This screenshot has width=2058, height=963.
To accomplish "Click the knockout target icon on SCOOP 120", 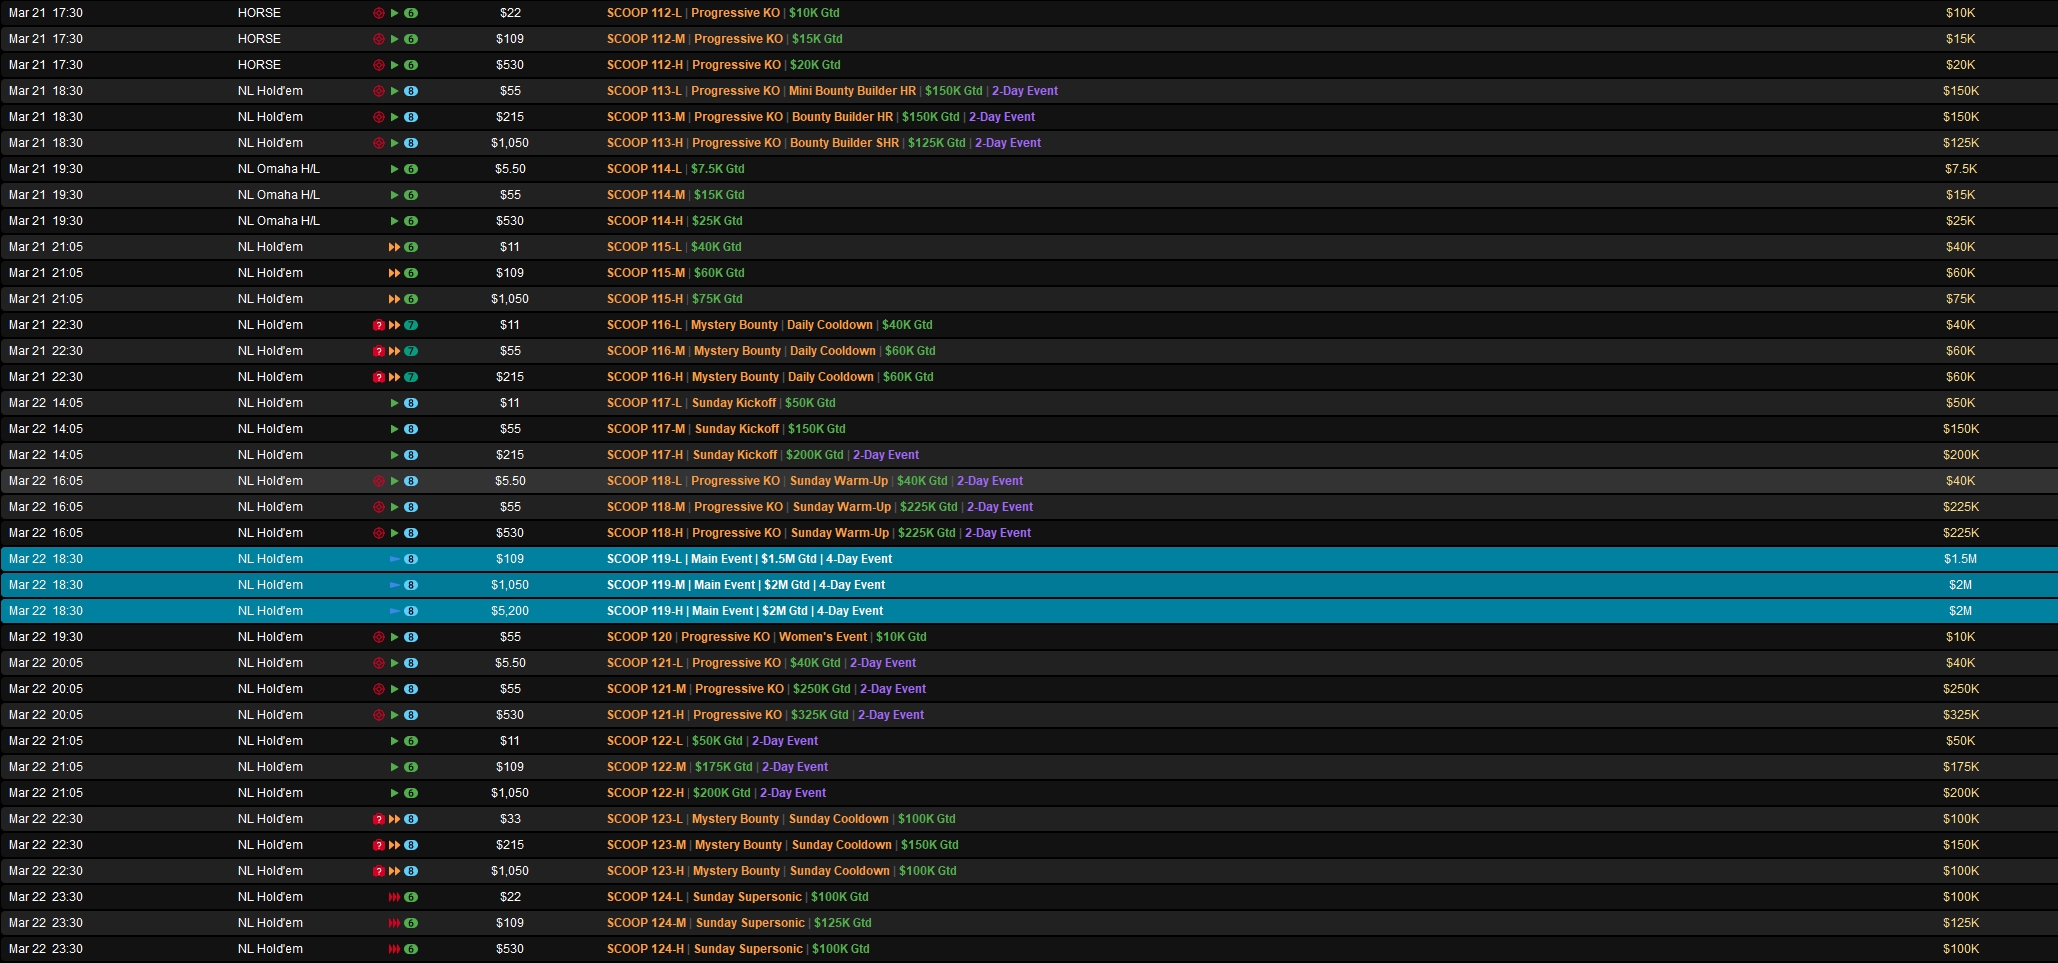I will click(379, 637).
